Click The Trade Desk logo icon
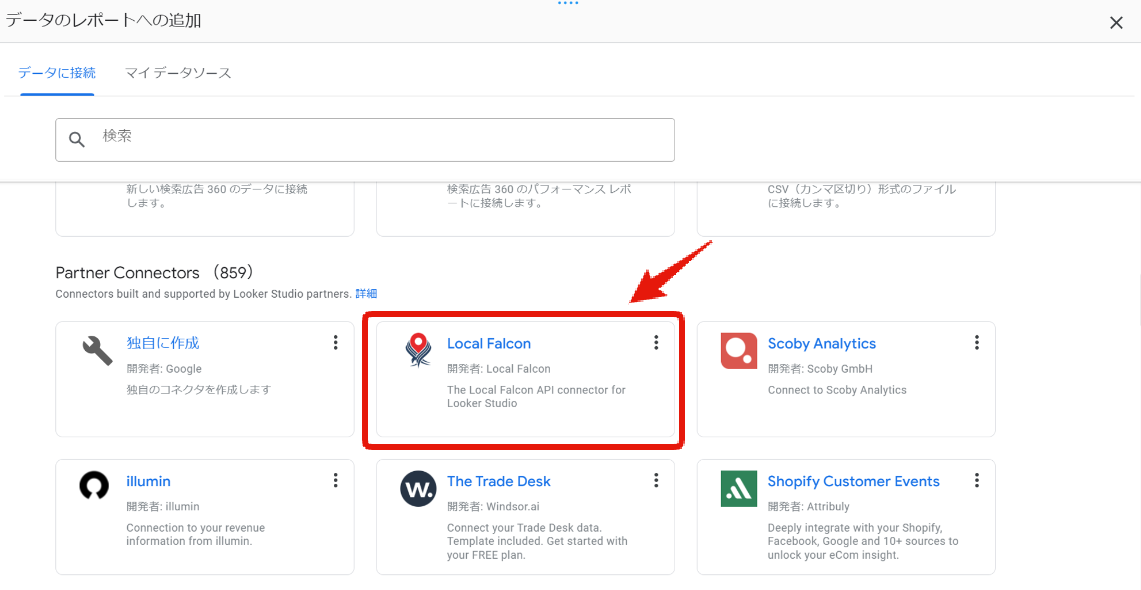 coord(418,489)
